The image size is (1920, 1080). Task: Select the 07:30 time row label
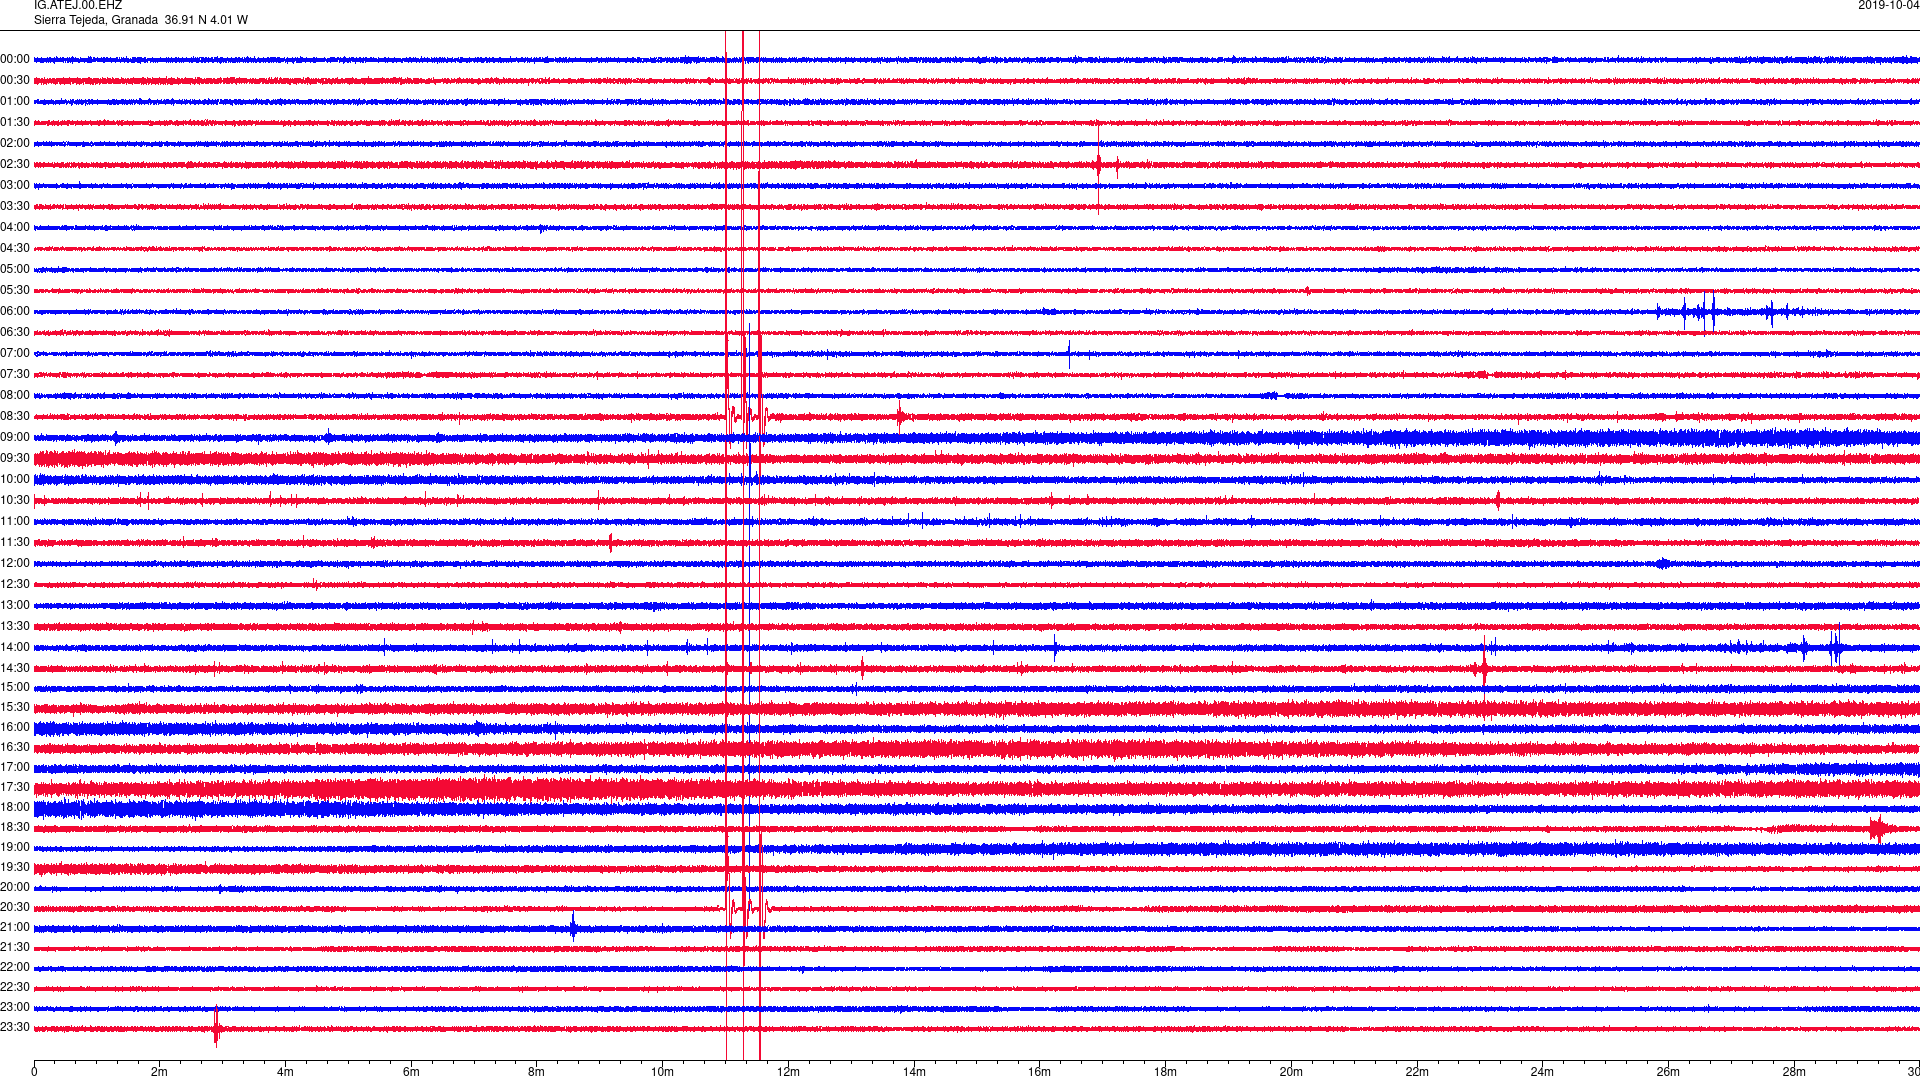[x=15, y=374]
